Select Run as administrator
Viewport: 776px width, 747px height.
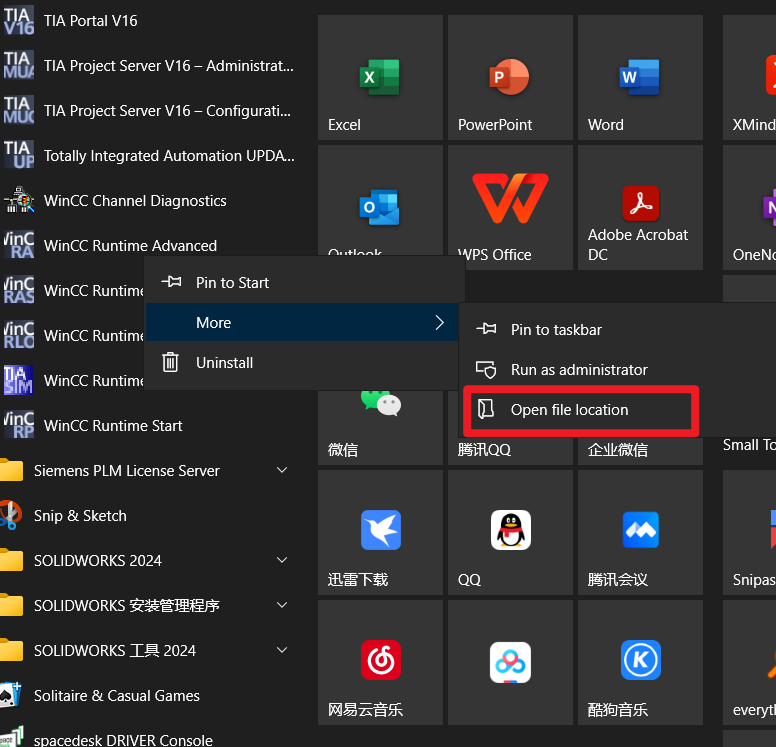tap(618, 370)
